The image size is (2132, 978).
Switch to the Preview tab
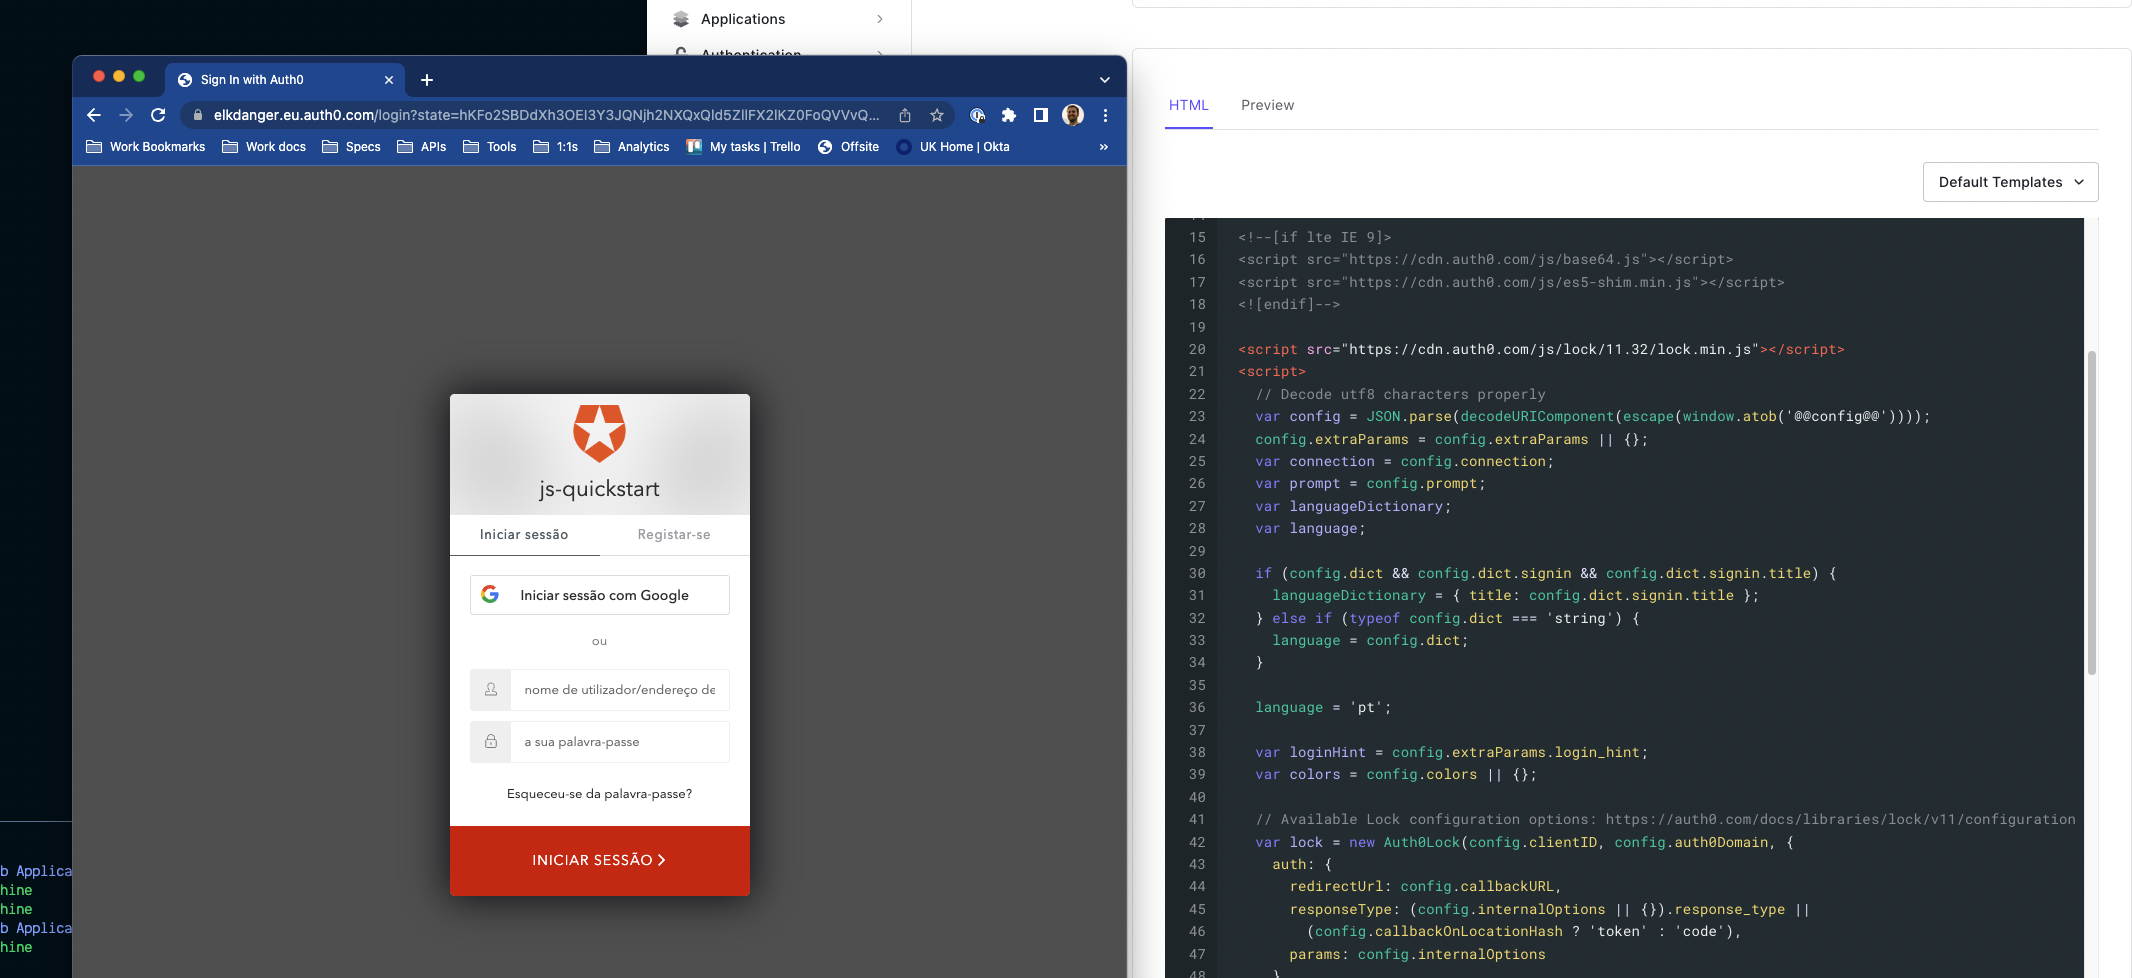[1267, 104]
